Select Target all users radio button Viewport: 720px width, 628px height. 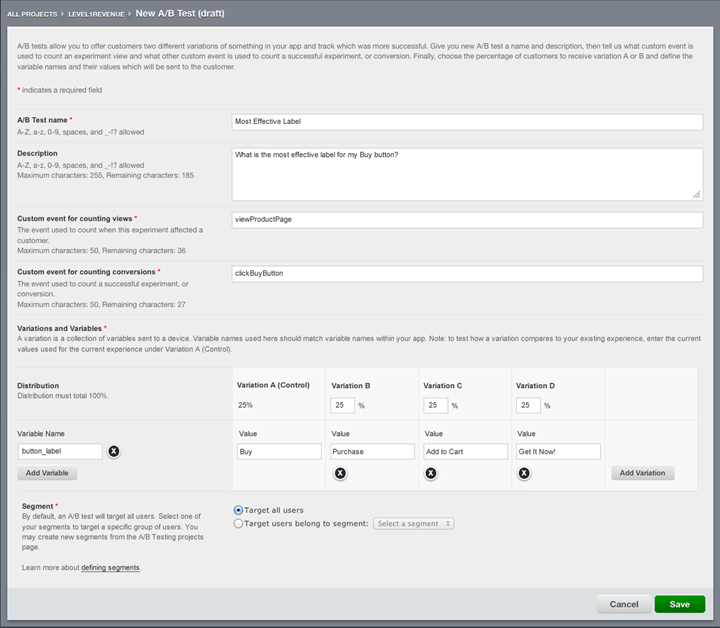pyautogui.click(x=238, y=510)
